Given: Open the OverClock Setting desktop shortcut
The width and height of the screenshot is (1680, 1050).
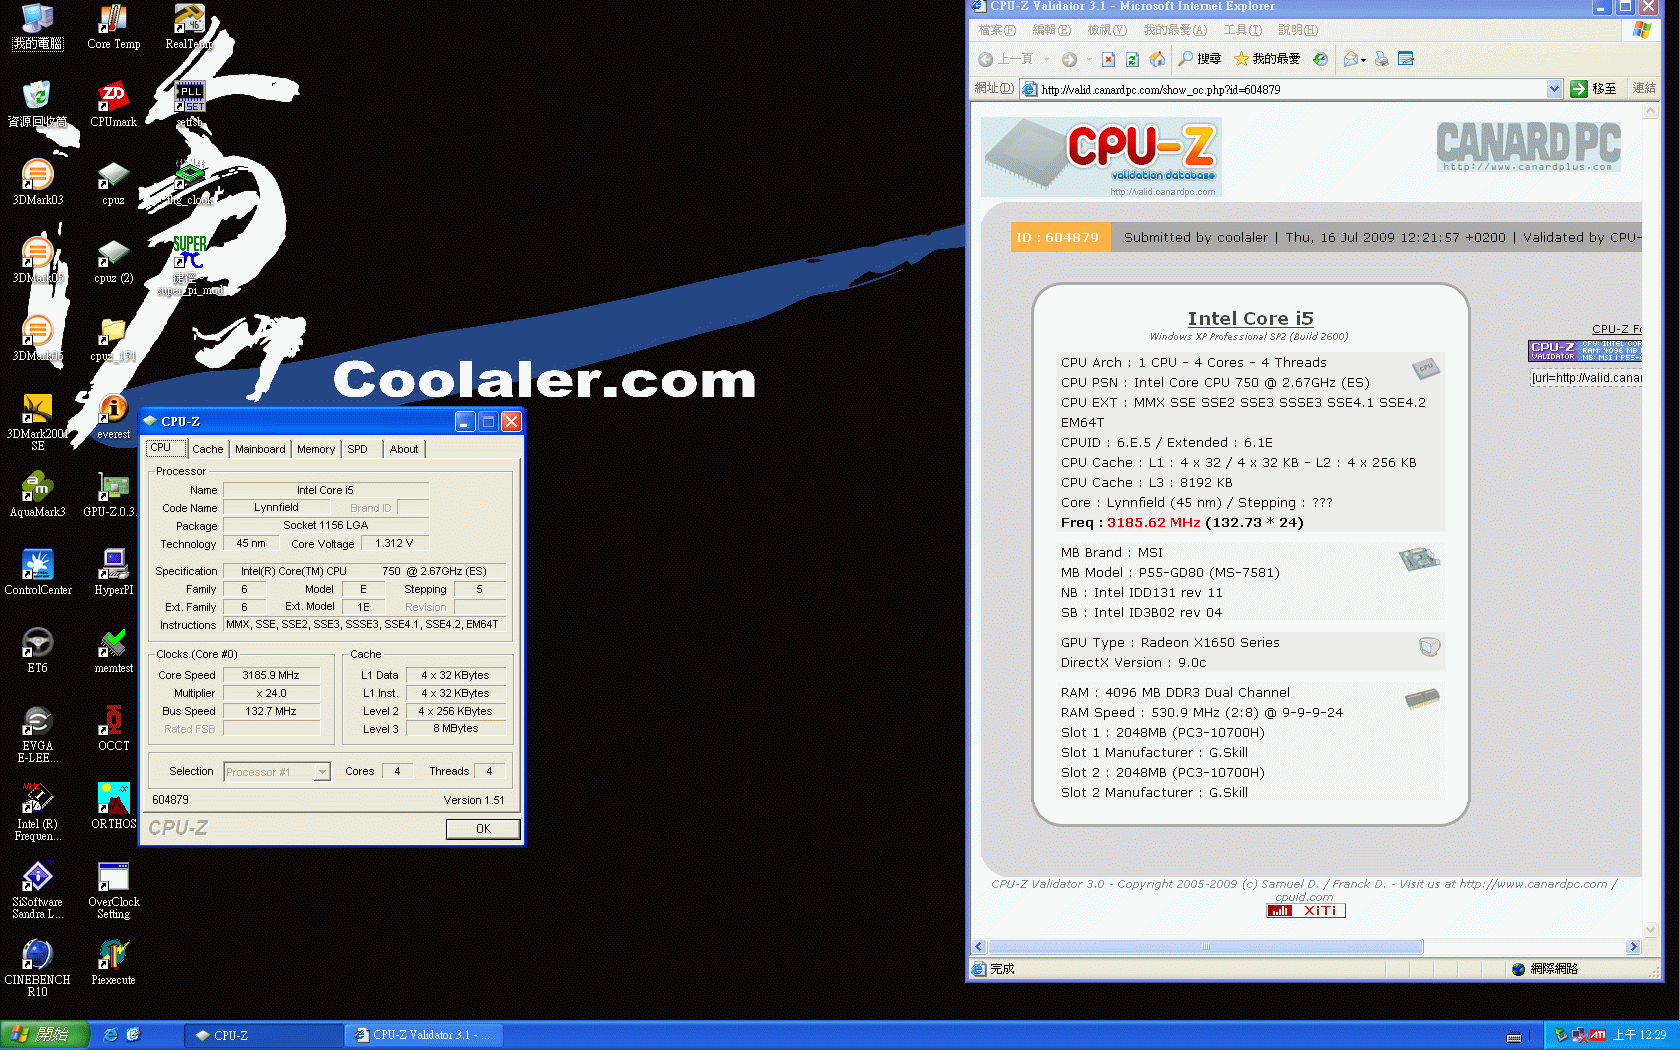Looking at the screenshot, I should point(113,890).
